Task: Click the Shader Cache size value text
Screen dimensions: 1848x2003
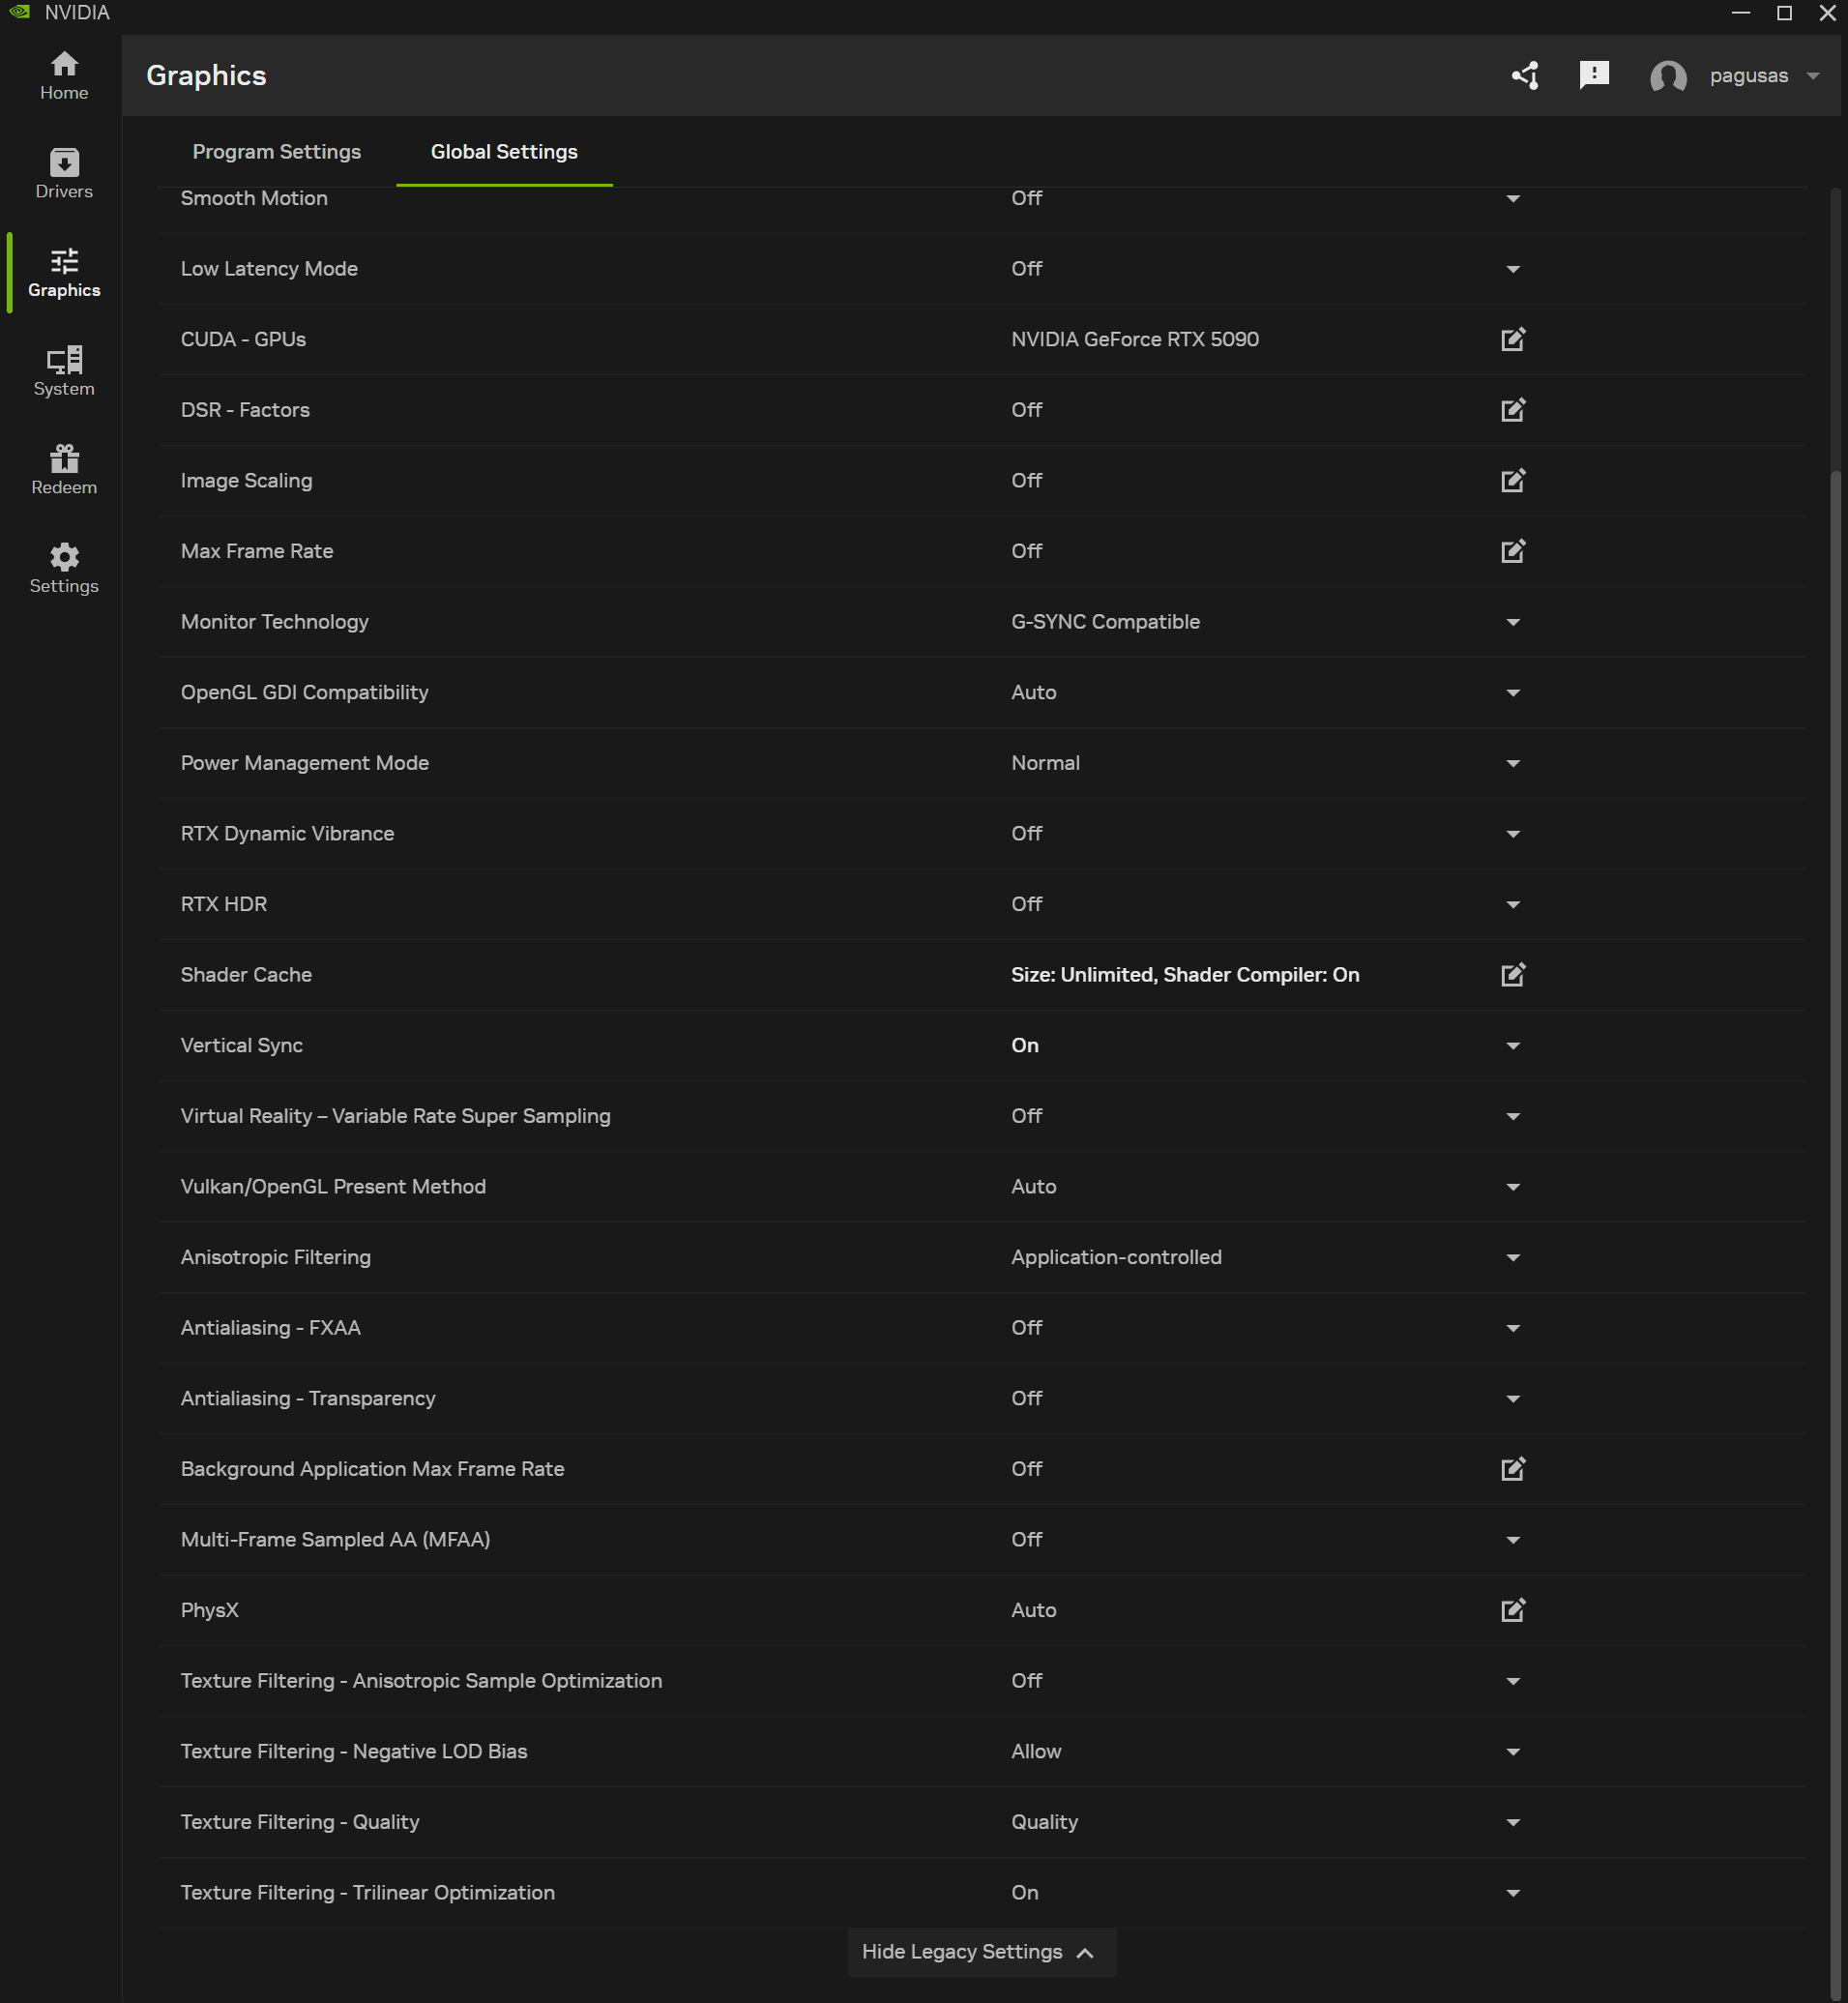Action: click(1185, 975)
